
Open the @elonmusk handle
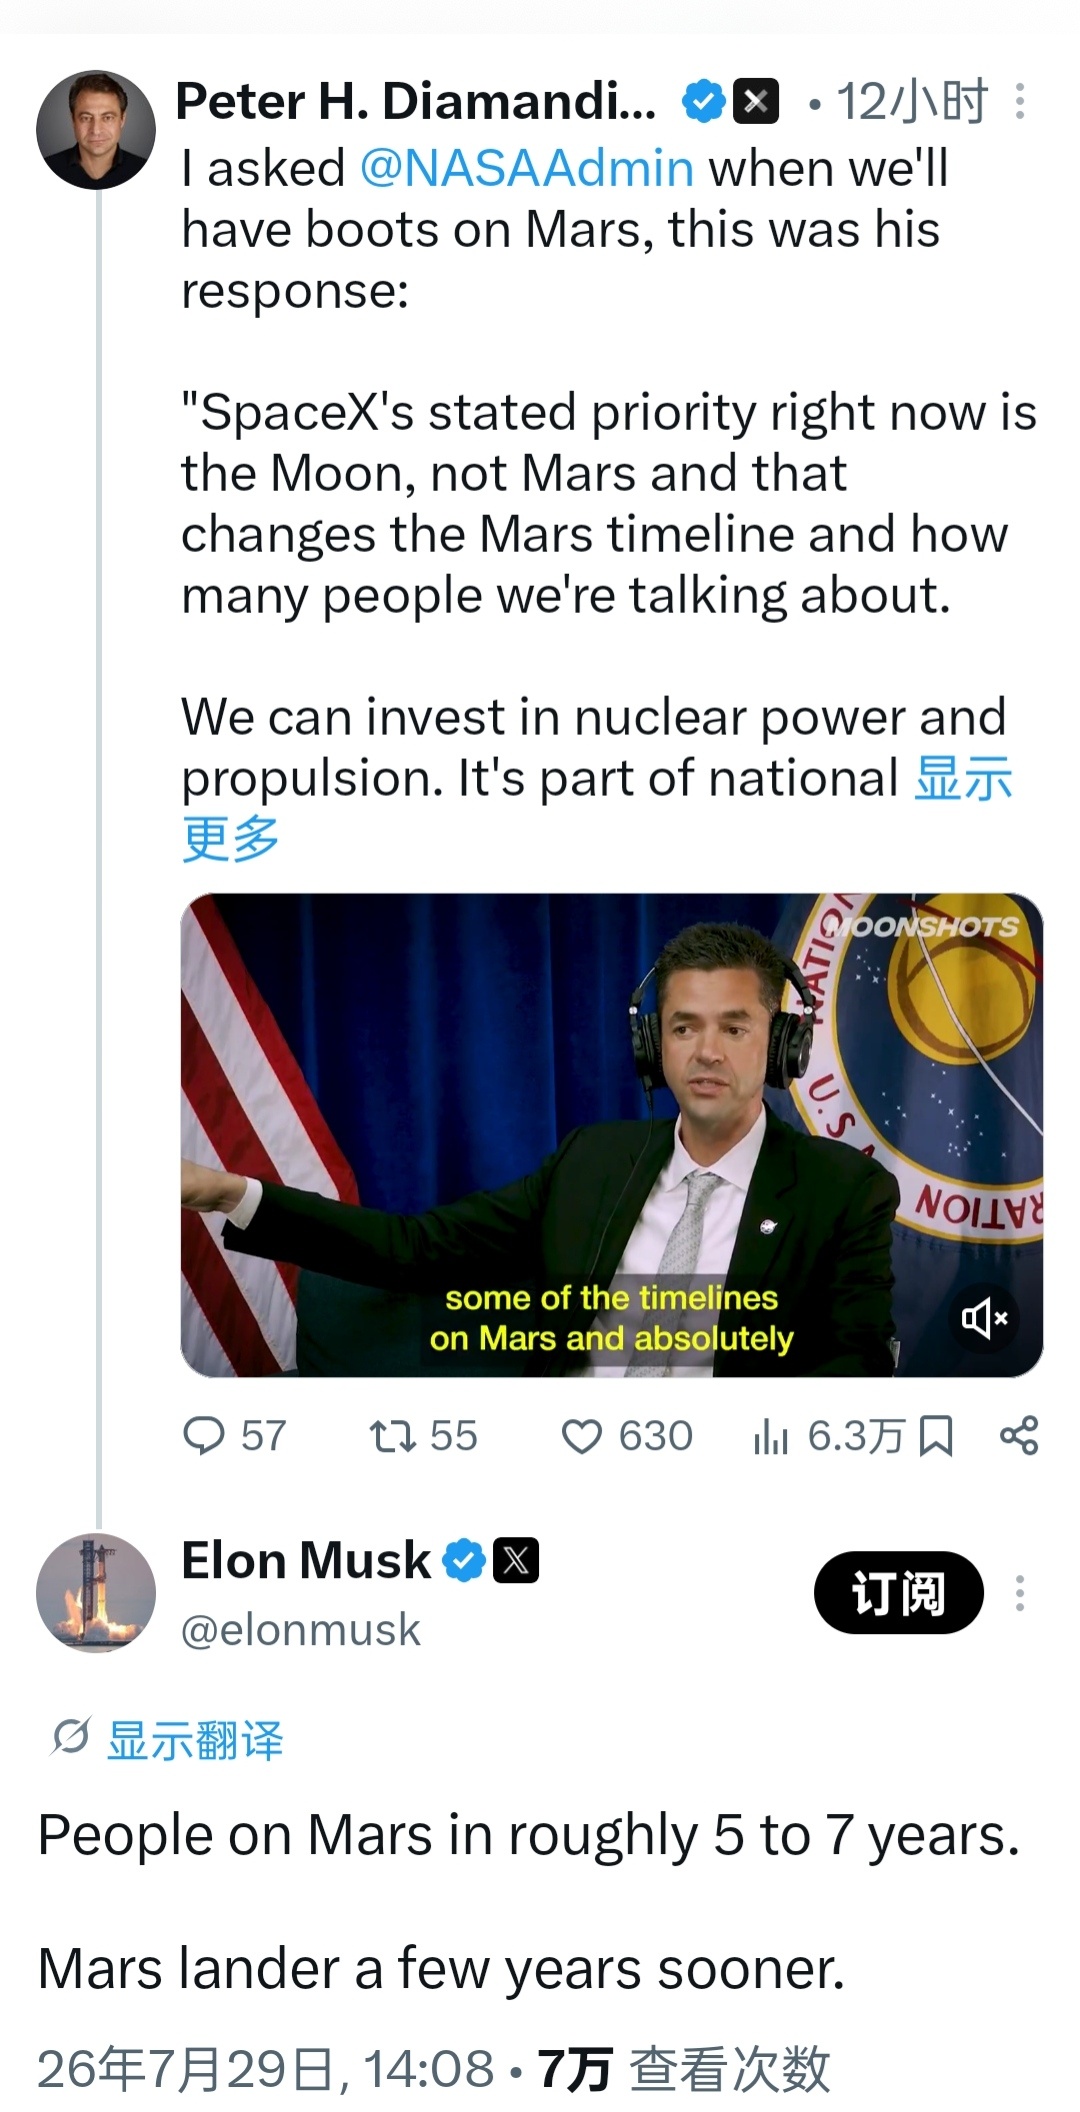[x=300, y=1630]
